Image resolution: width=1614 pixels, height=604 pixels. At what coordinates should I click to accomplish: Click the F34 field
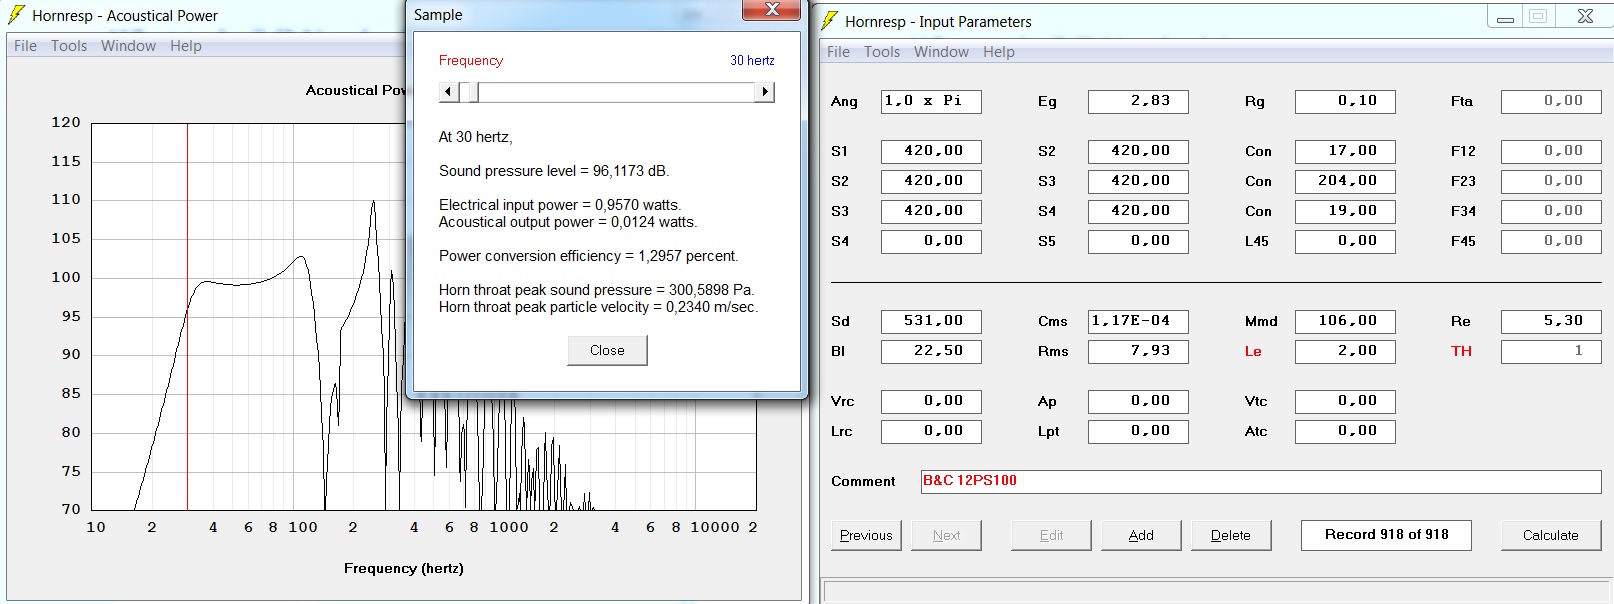(1551, 211)
